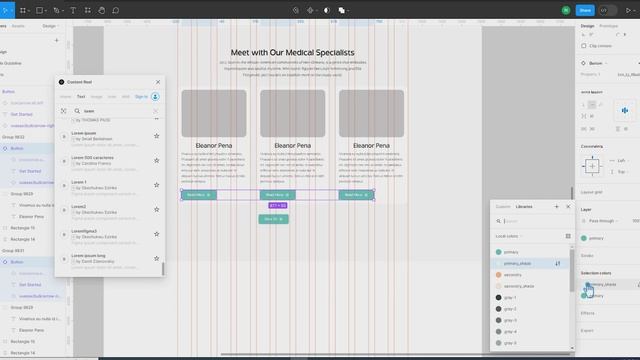Image resolution: width=640 pixels, height=360 pixels.
Task: Close the color libraries popup
Action: 568,207
